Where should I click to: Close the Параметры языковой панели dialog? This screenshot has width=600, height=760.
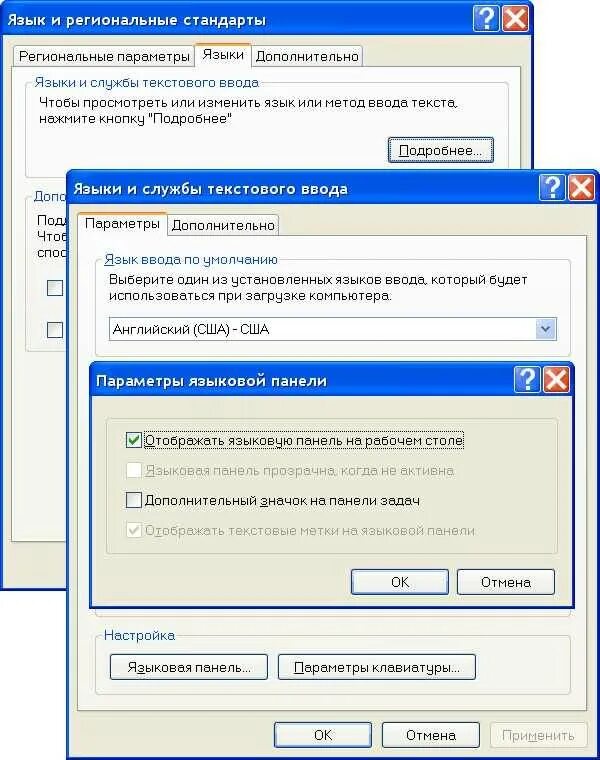pos(556,379)
